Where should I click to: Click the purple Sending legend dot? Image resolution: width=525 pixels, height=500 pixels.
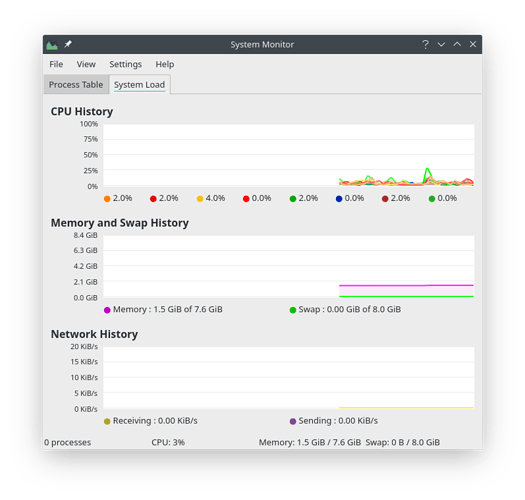tap(293, 421)
